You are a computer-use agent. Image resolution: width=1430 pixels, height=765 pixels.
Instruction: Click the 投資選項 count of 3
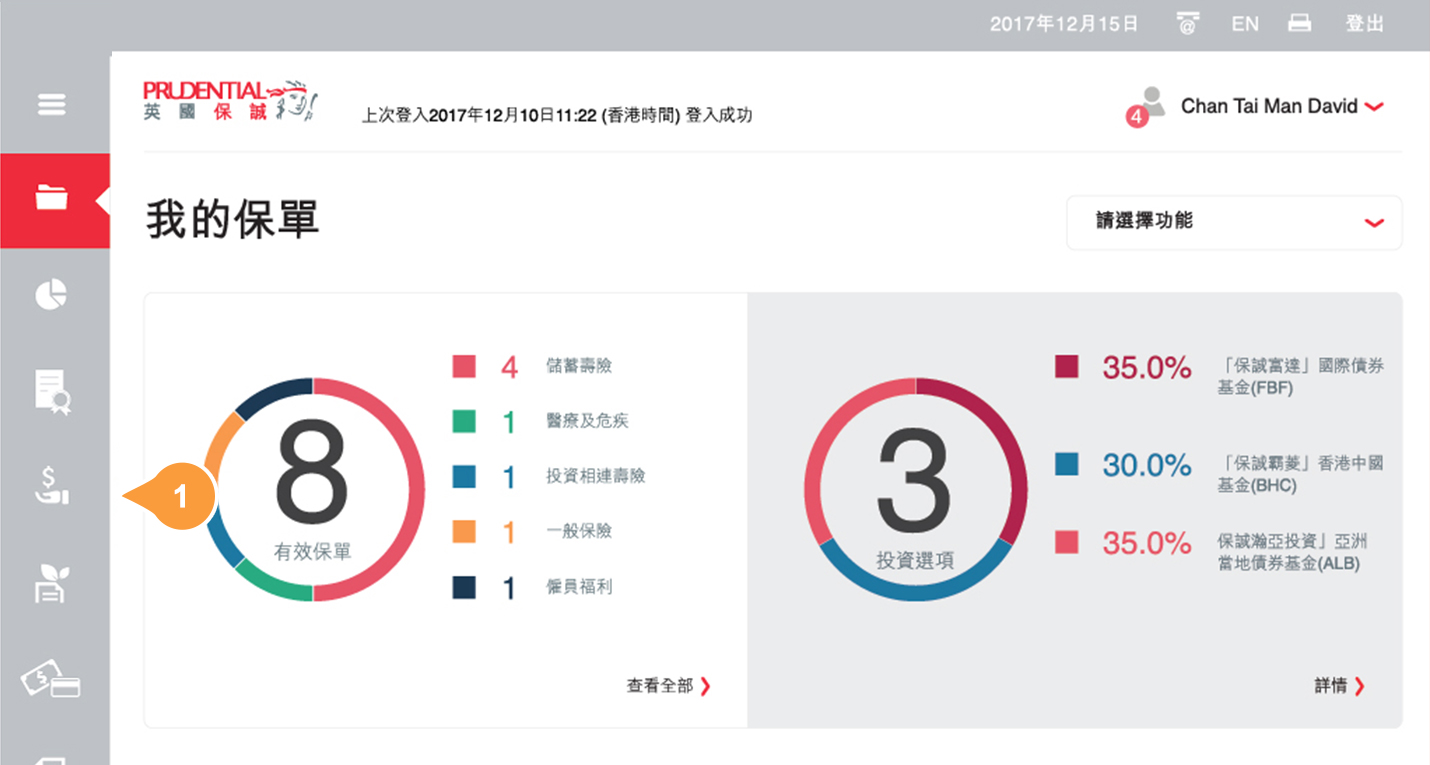(914, 481)
